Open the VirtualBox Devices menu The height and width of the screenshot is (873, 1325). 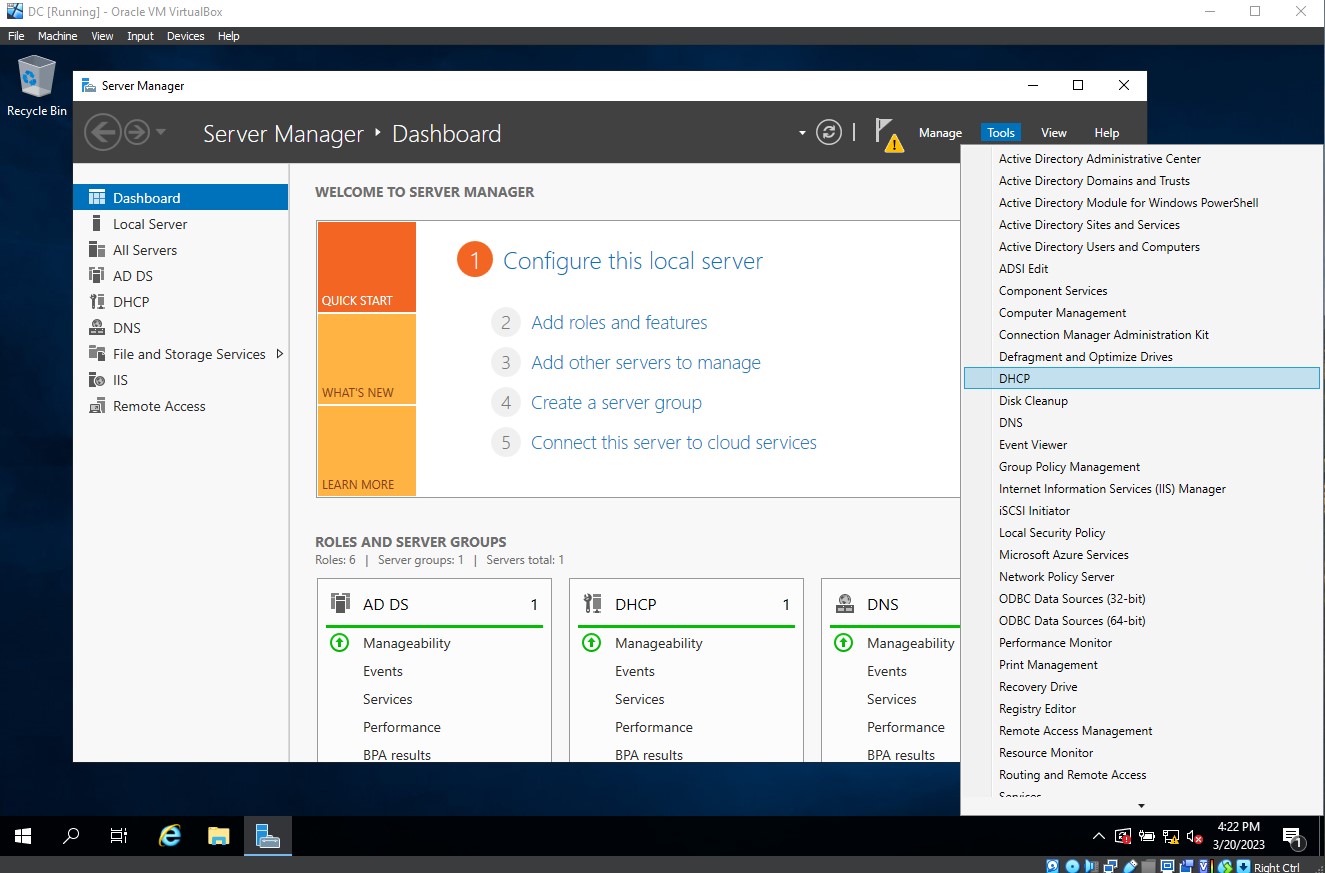[x=185, y=36]
